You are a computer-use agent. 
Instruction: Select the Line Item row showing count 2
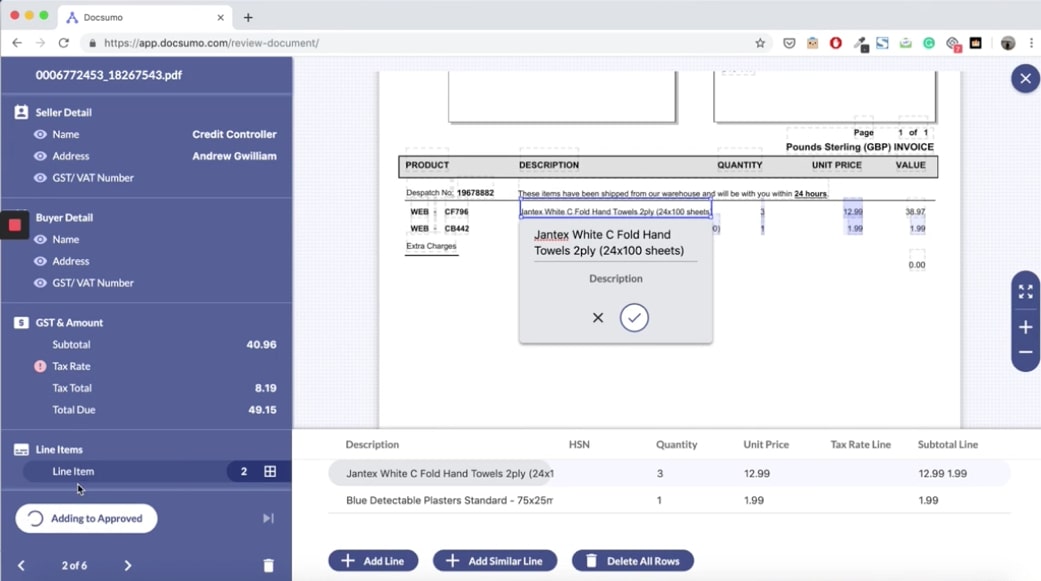pyautogui.click(x=140, y=471)
